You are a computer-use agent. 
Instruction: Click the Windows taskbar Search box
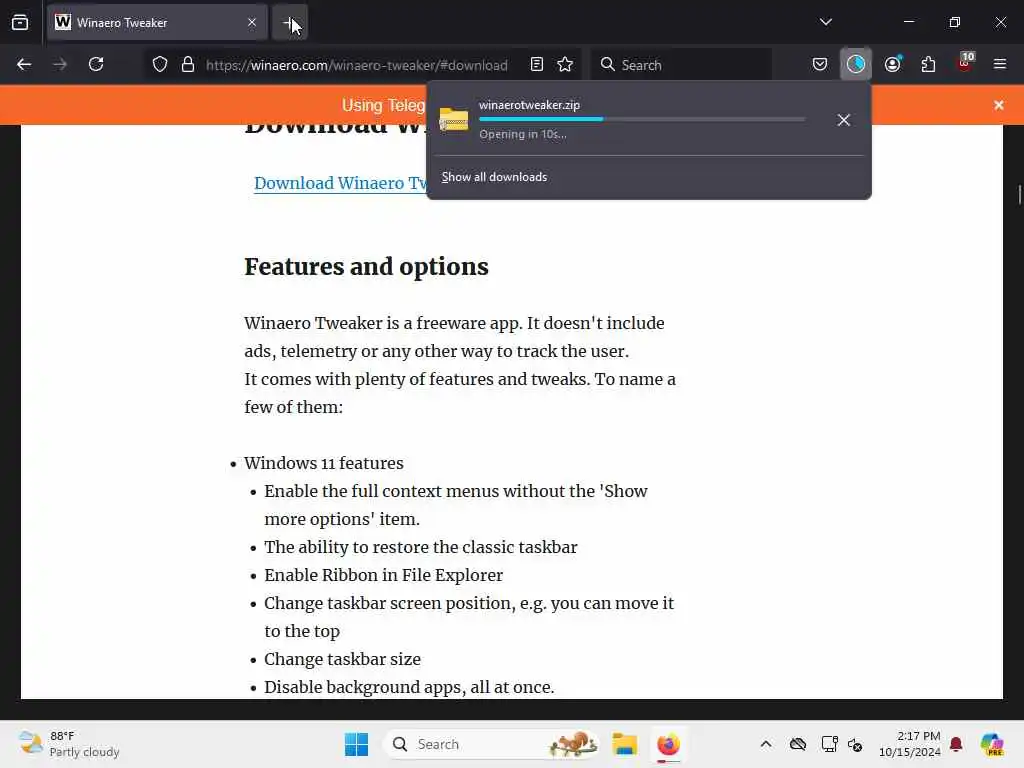[x=492, y=744]
